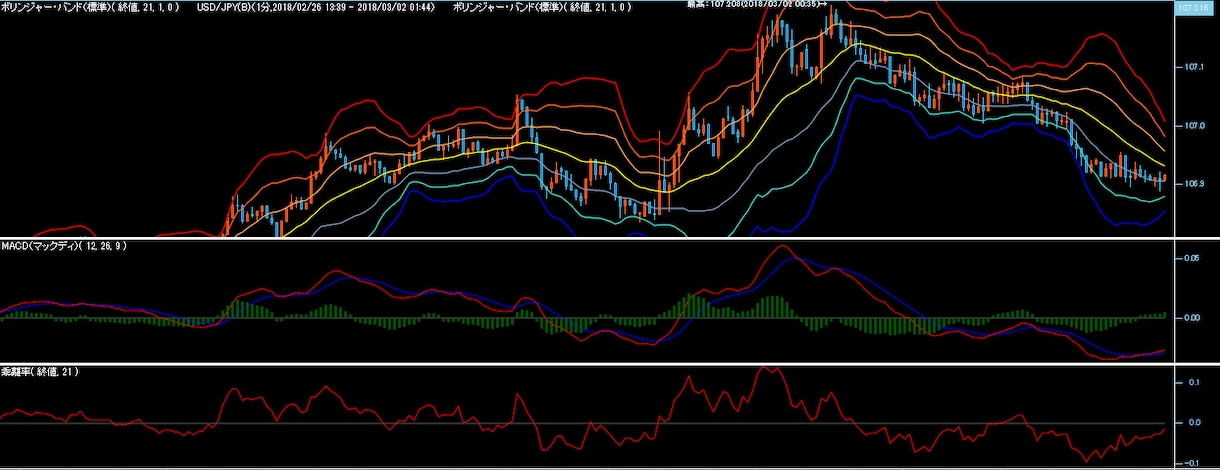Image resolution: width=1220 pixels, height=470 pixels.
Task: Click the 0.05 MACD axis value
Action: point(1192,258)
